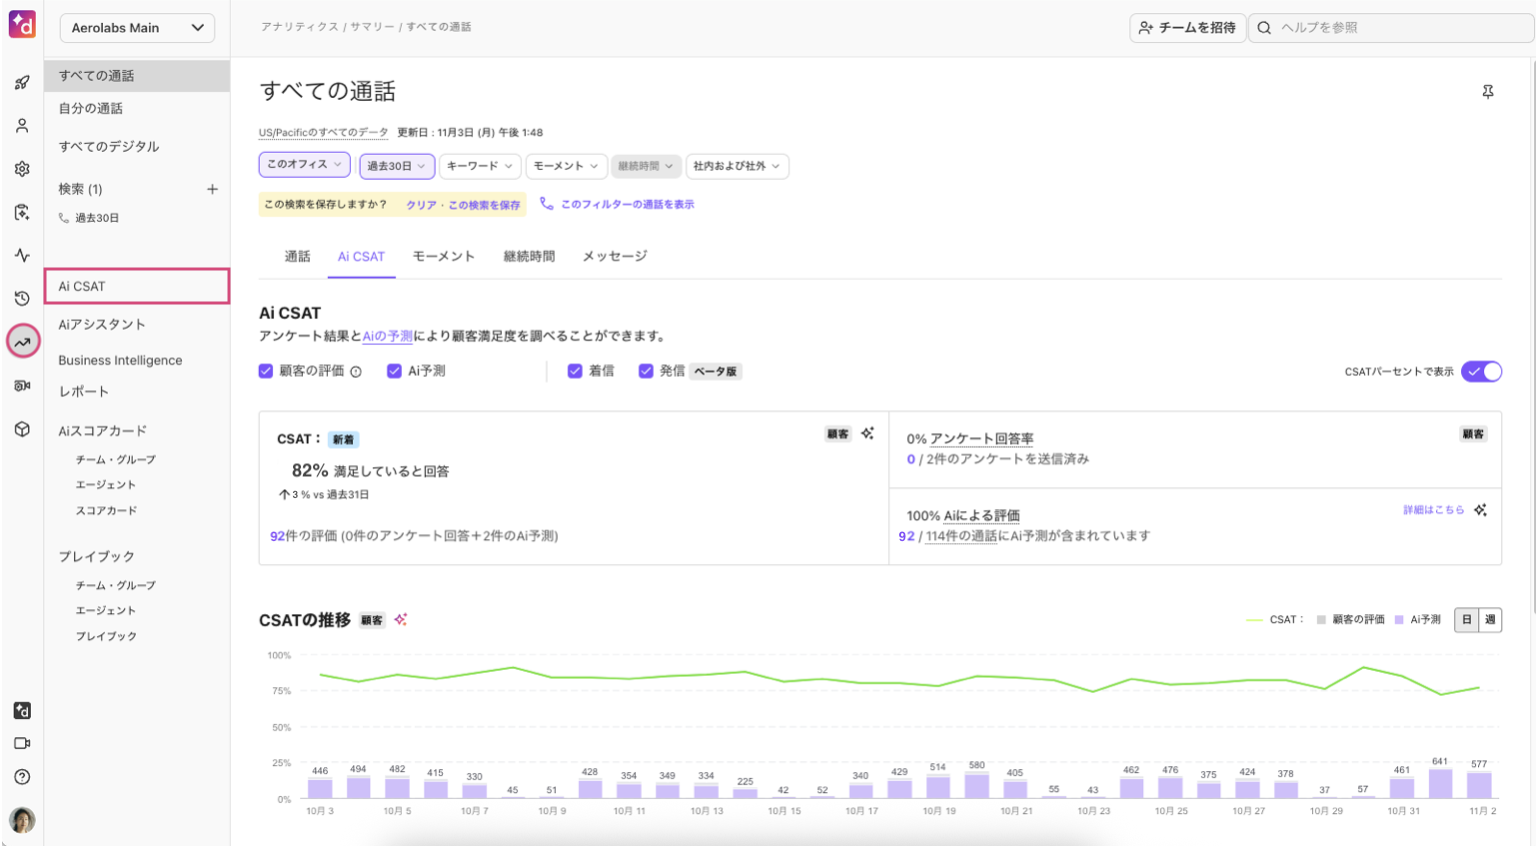The image size is (1536, 846).
Task: Click the 114件の通話 link
Action: 961,536
